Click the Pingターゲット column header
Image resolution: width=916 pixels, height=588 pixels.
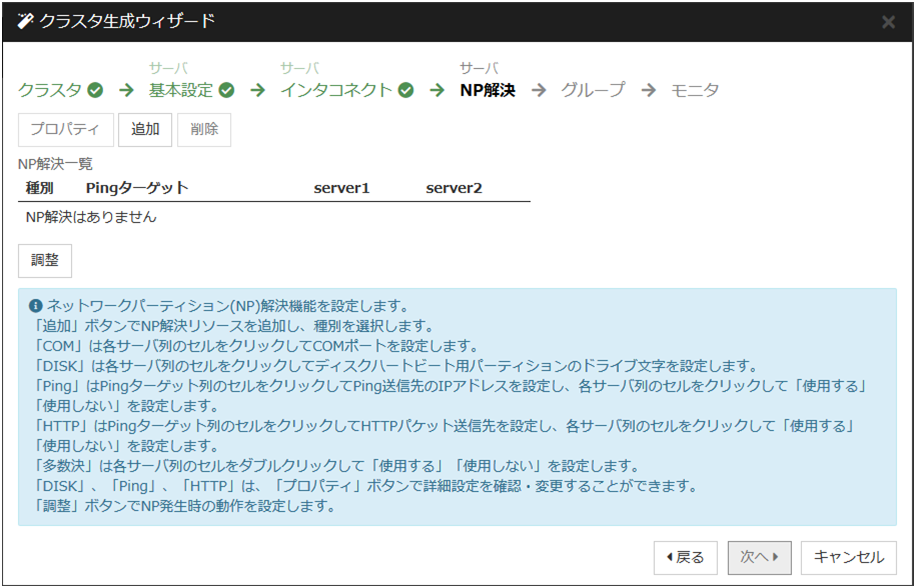[x=137, y=188]
